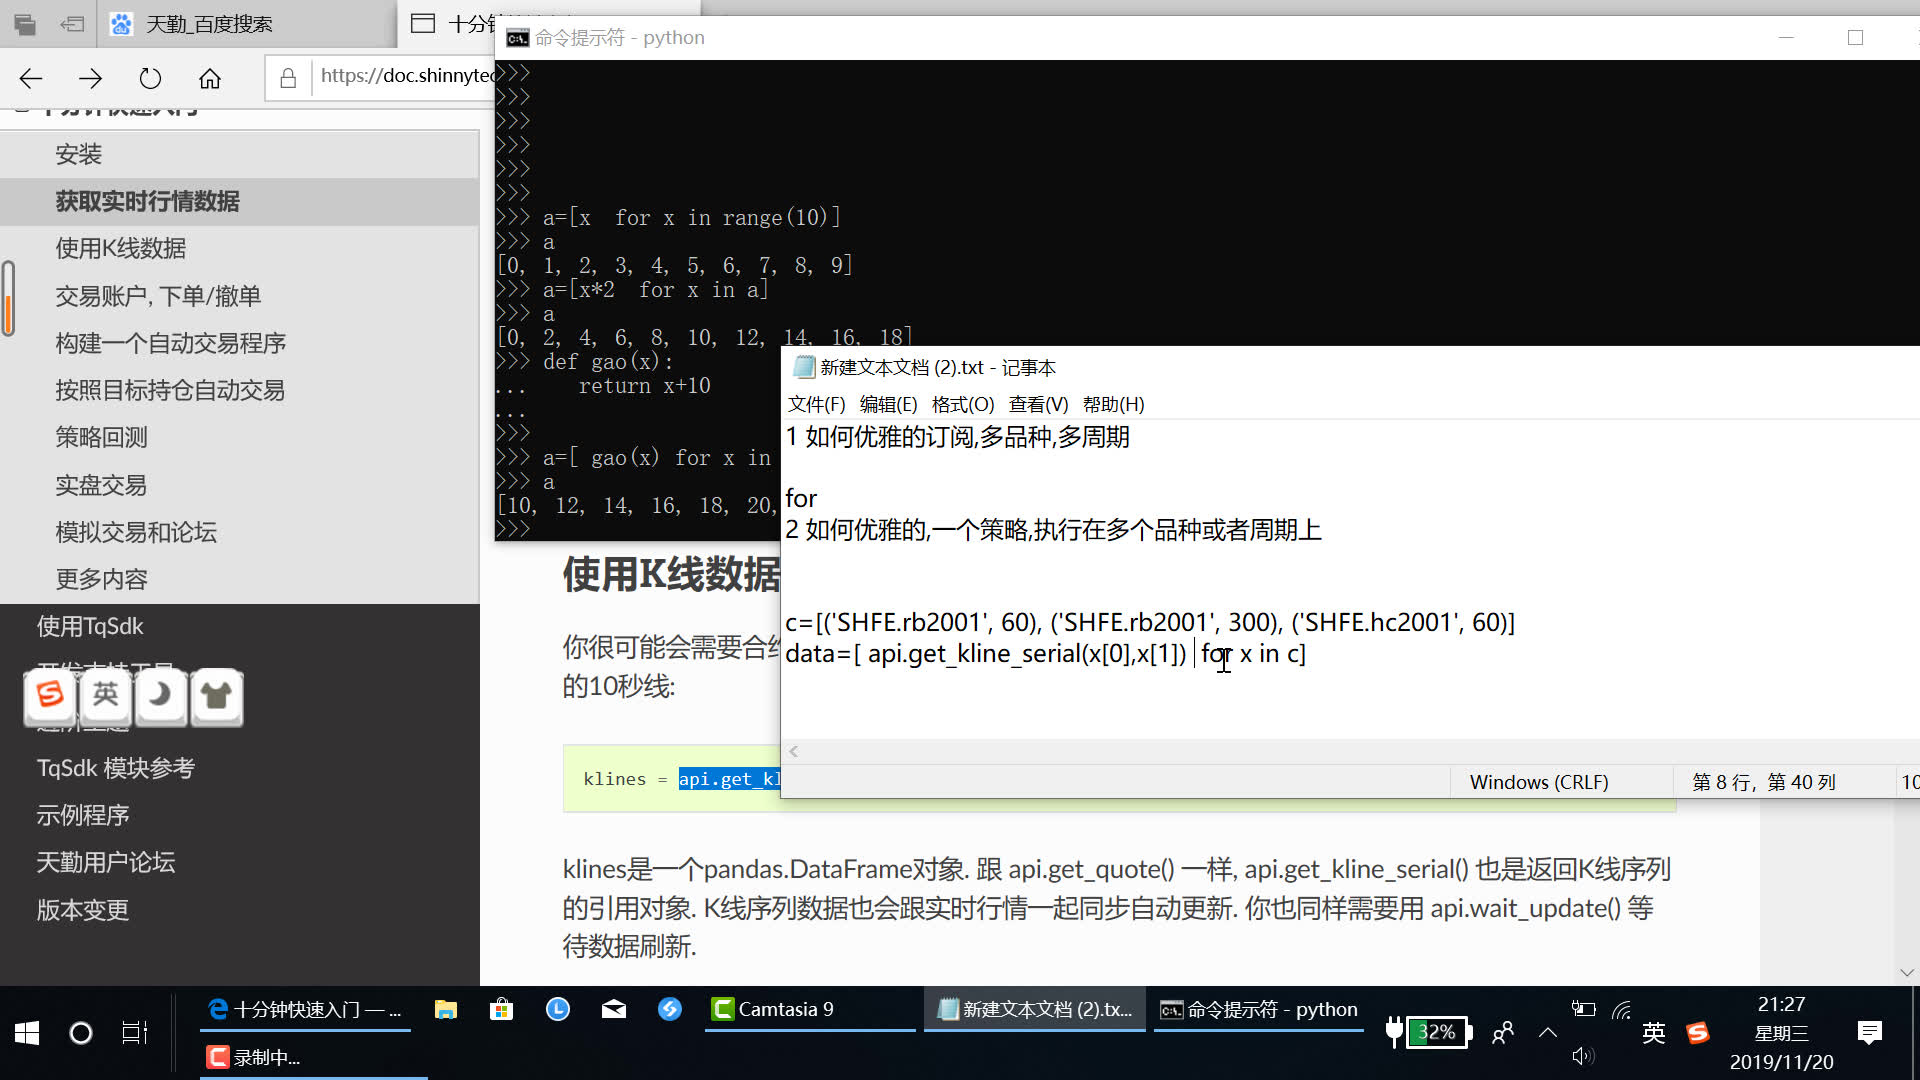The height and width of the screenshot is (1080, 1920).
Task: Expand hidden tray icons chevron
Action: (1547, 1033)
